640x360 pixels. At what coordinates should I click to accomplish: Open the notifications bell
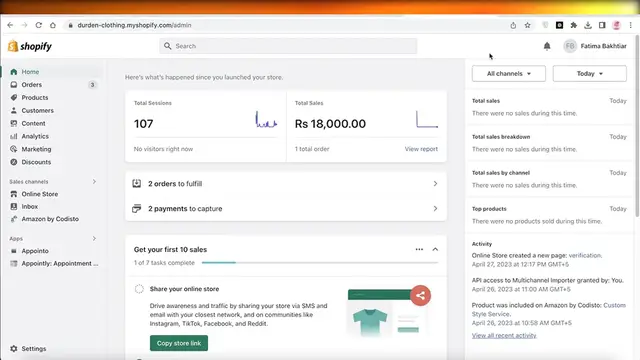(547, 46)
